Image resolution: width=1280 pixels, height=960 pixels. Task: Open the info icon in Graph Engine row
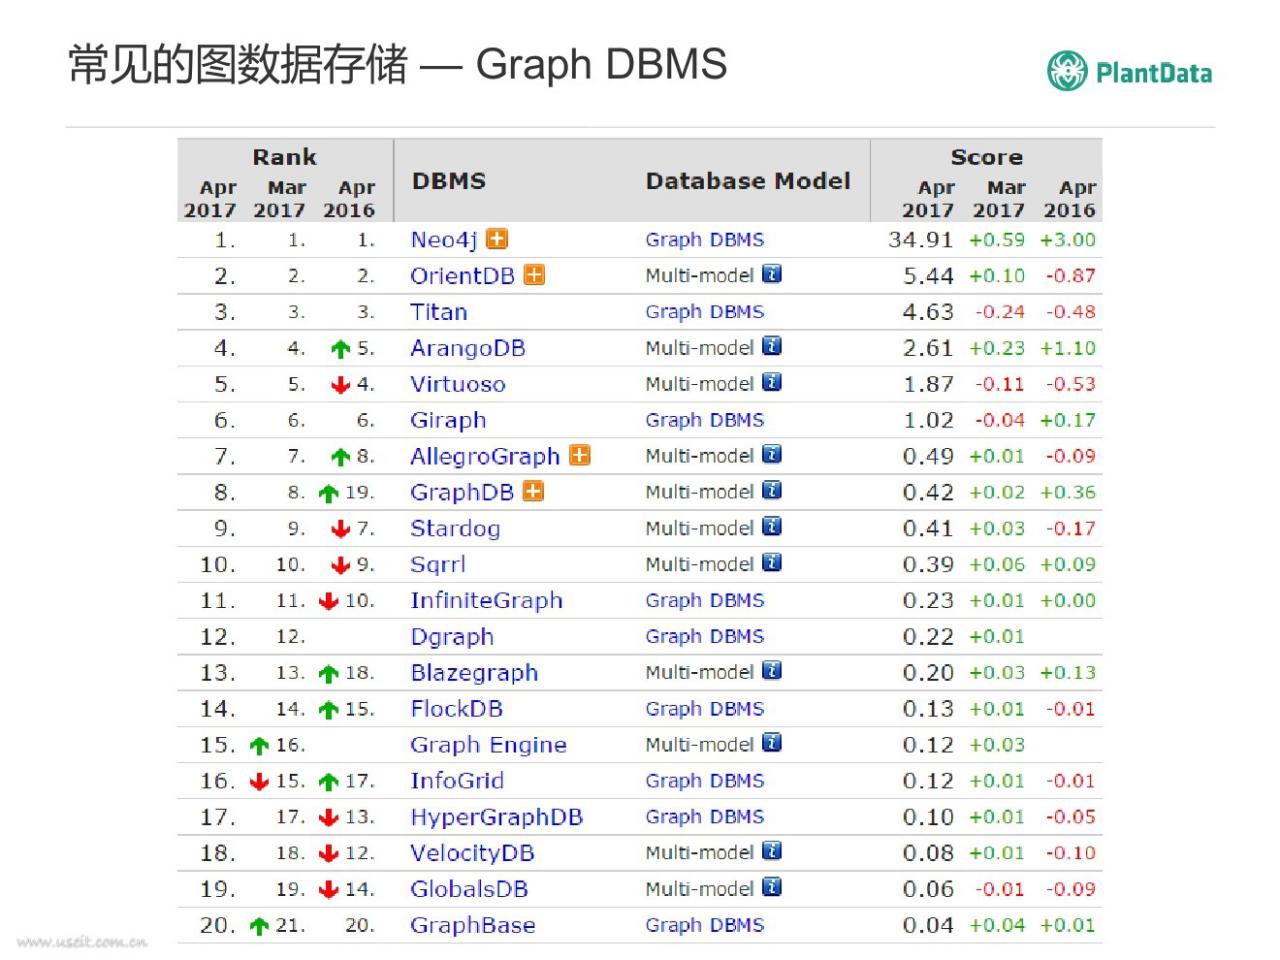[x=772, y=742]
